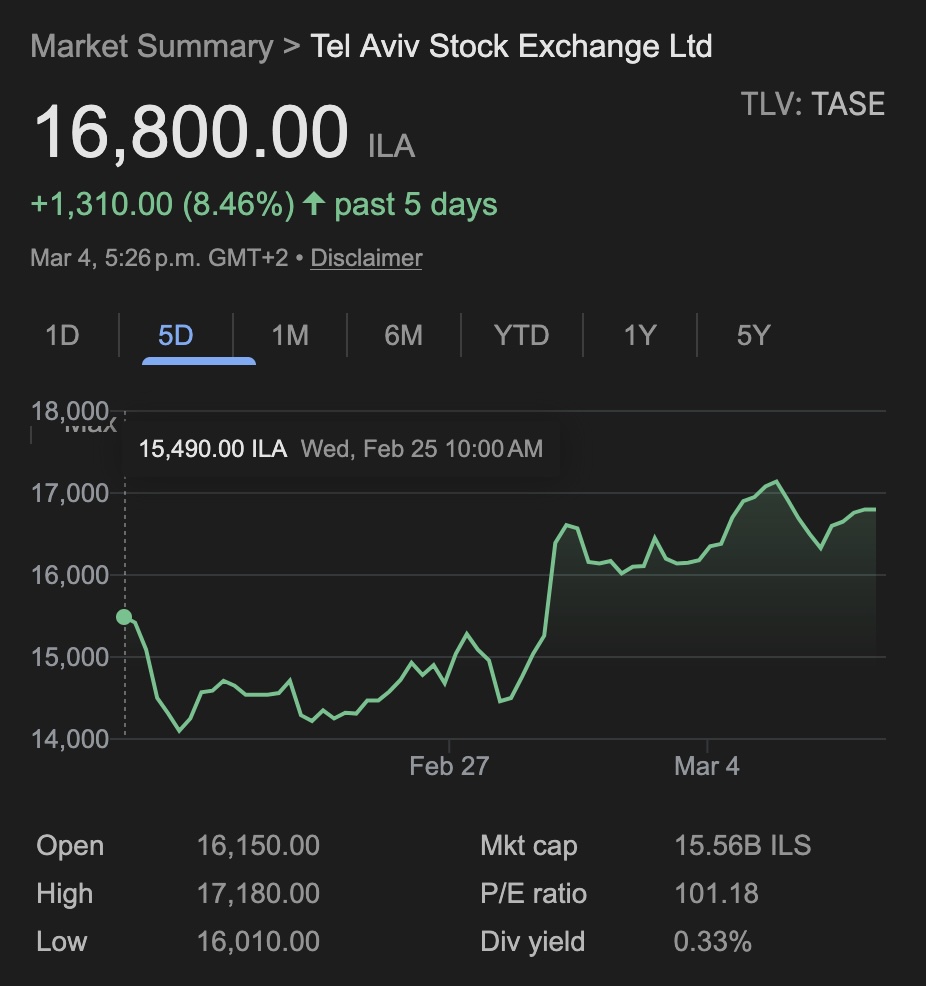This screenshot has height=986, width=926.
Task: Click the TLV: TASE ticker label
Action: click(812, 104)
